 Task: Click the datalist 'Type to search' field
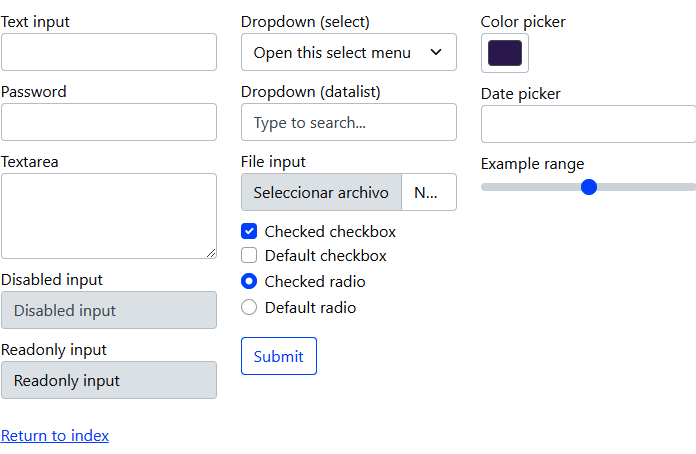(348, 123)
